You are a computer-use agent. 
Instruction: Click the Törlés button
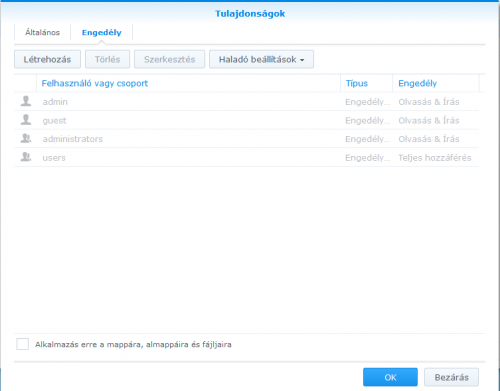[107, 59]
